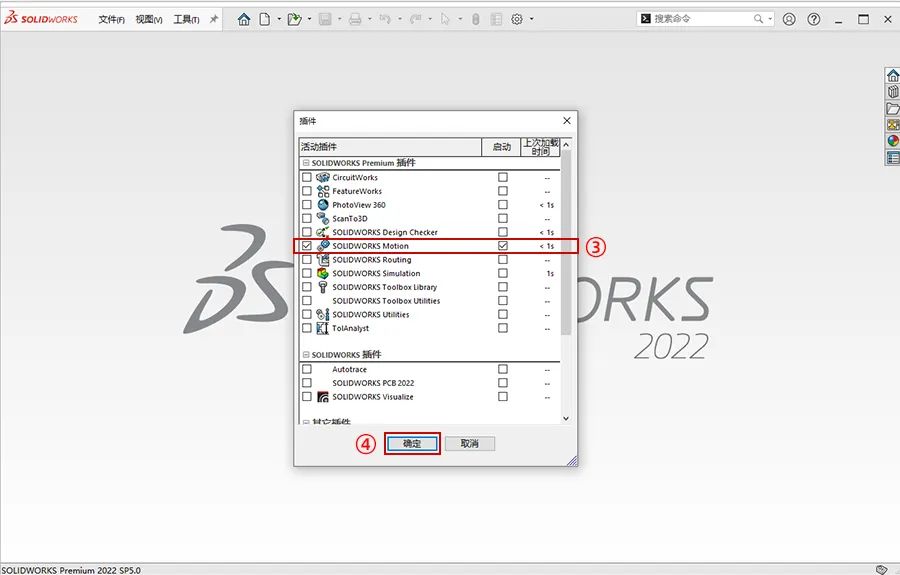Click the Rebuild traffic-light icon
Image resolution: width=900 pixels, height=575 pixels.
[475, 20]
